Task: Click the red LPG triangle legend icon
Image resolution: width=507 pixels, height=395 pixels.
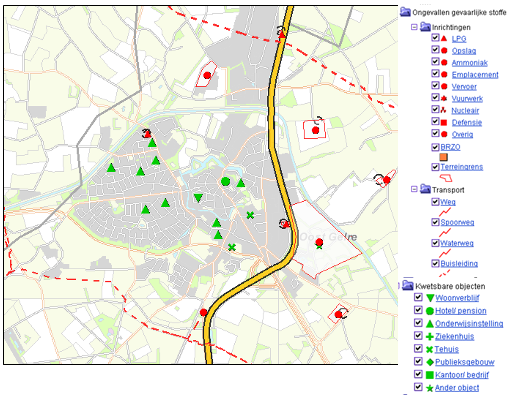Action: pos(444,38)
